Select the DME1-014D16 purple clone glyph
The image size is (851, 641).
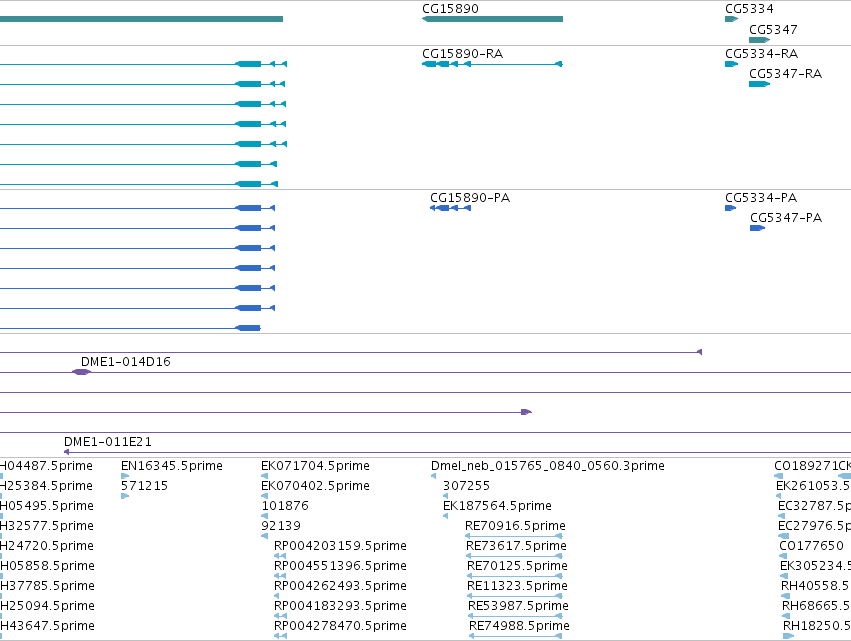(x=81, y=372)
